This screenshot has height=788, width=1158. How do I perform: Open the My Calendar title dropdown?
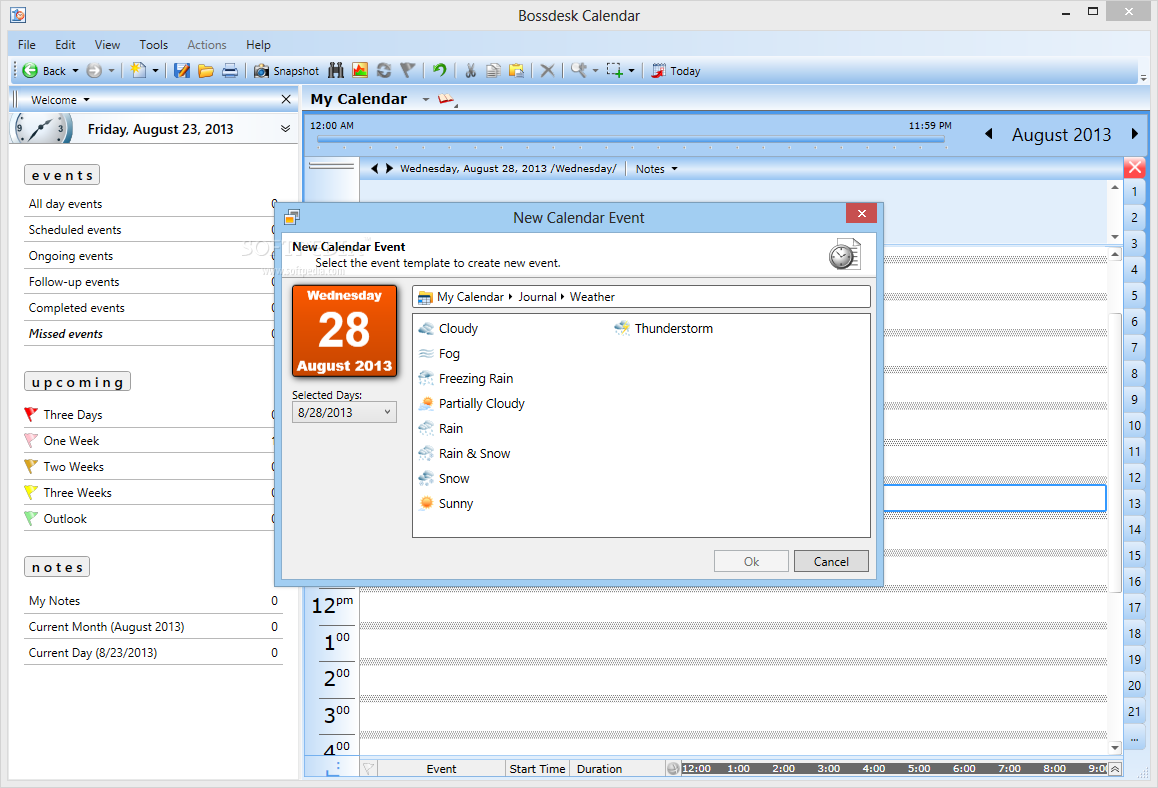point(426,100)
